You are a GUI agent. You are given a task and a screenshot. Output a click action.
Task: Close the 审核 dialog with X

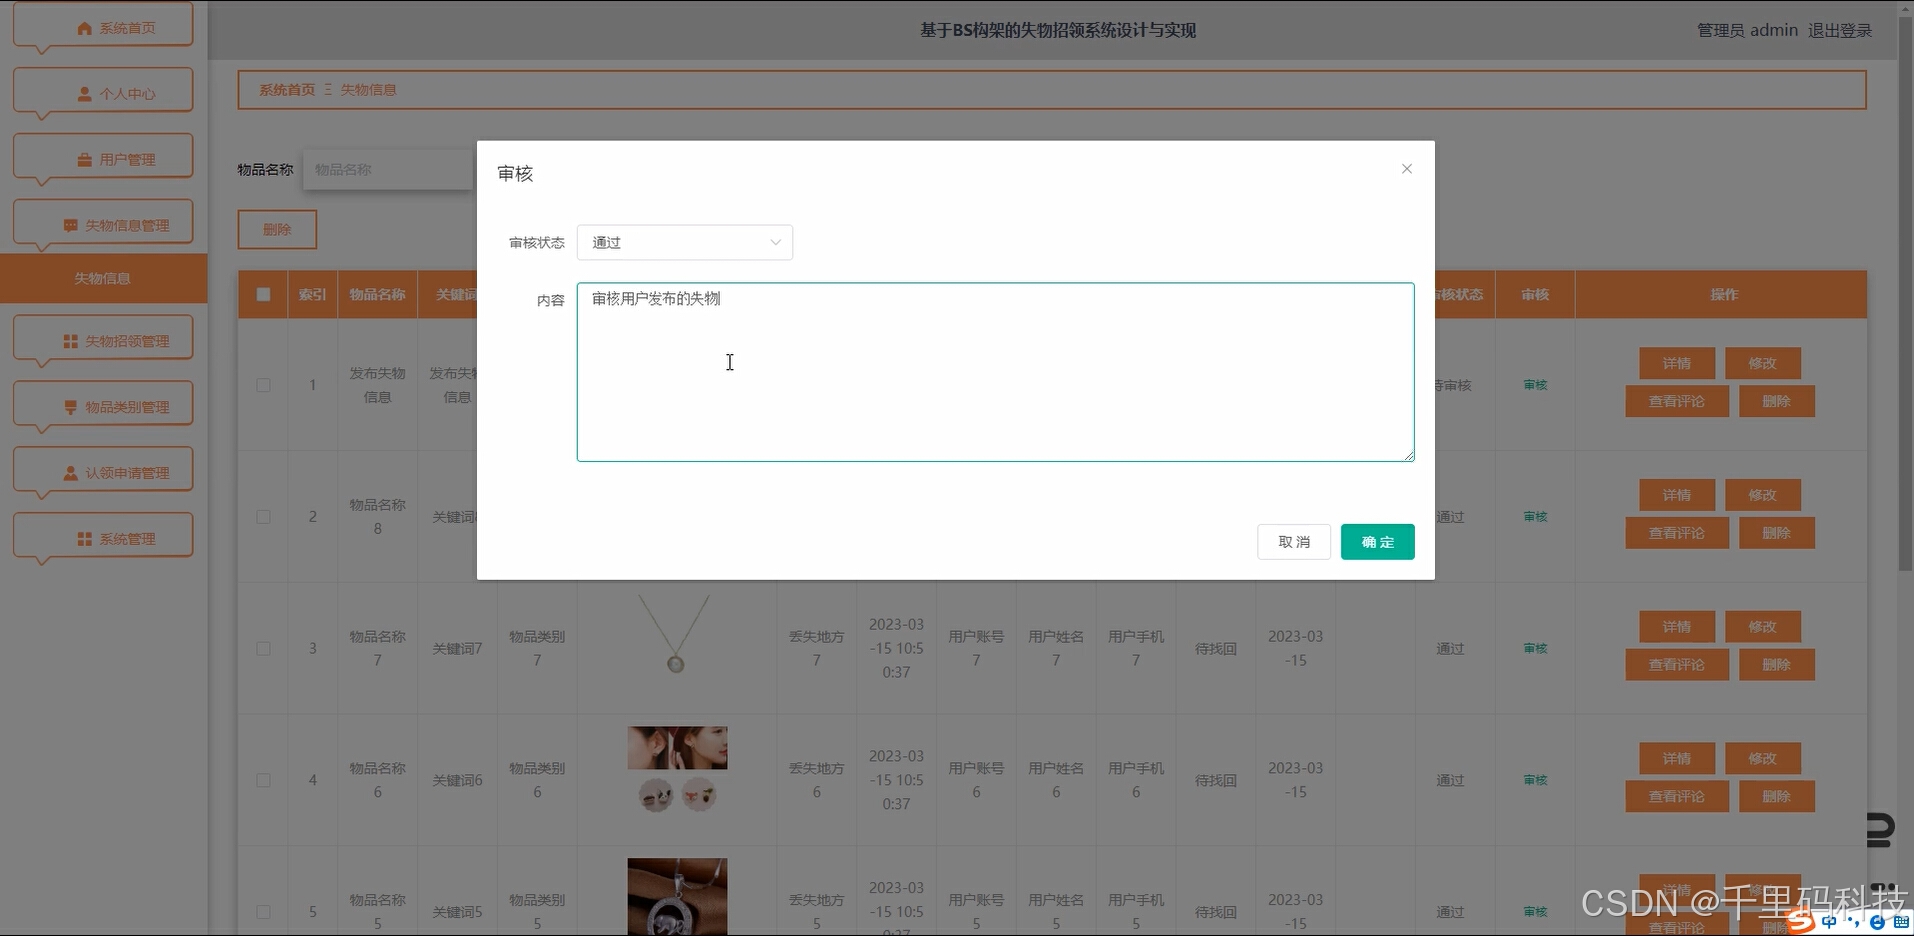click(x=1406, y=169)
